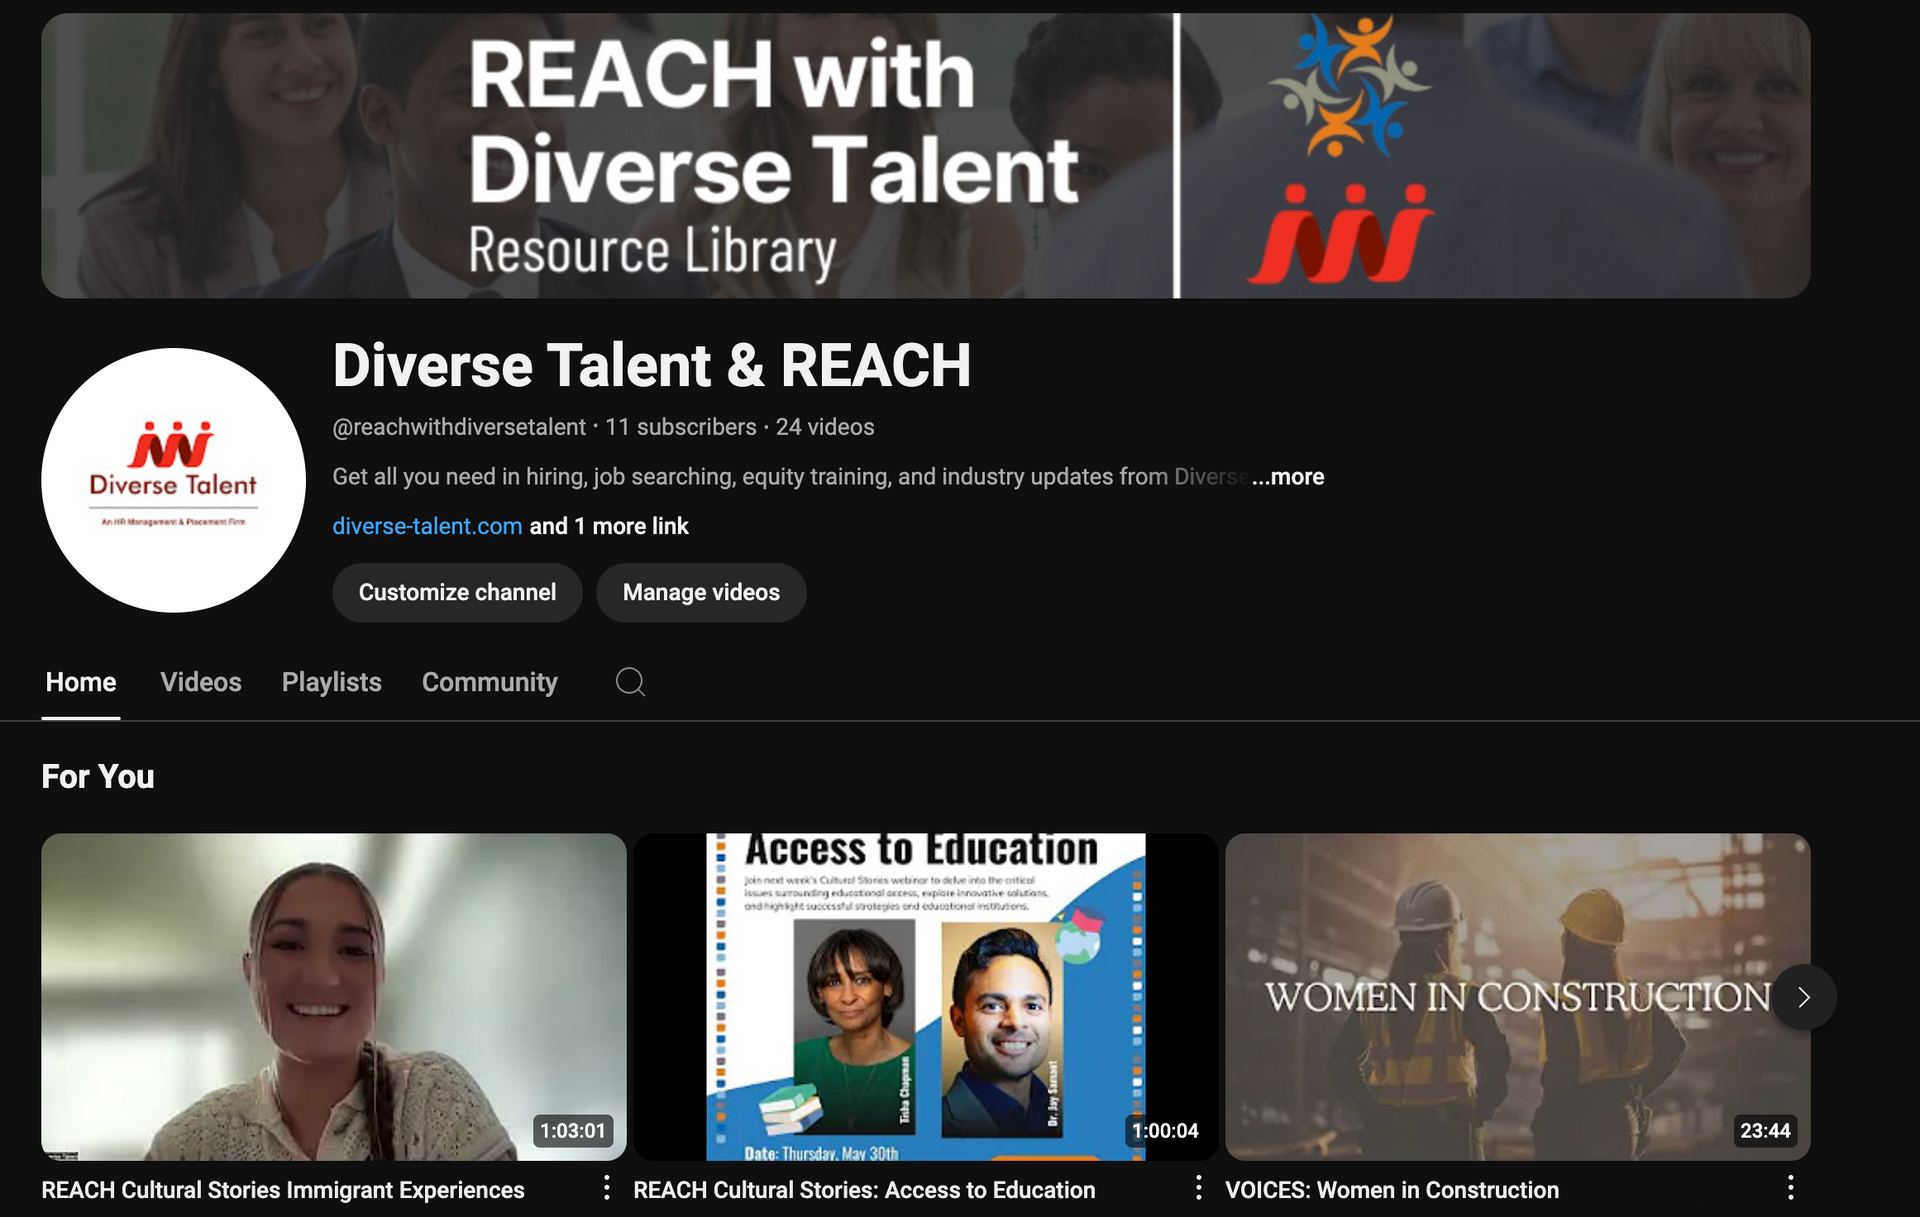This screenshot has height=1217, width=1920.
Task: Open the Playlists tab
Action: (x=332, y=682)
